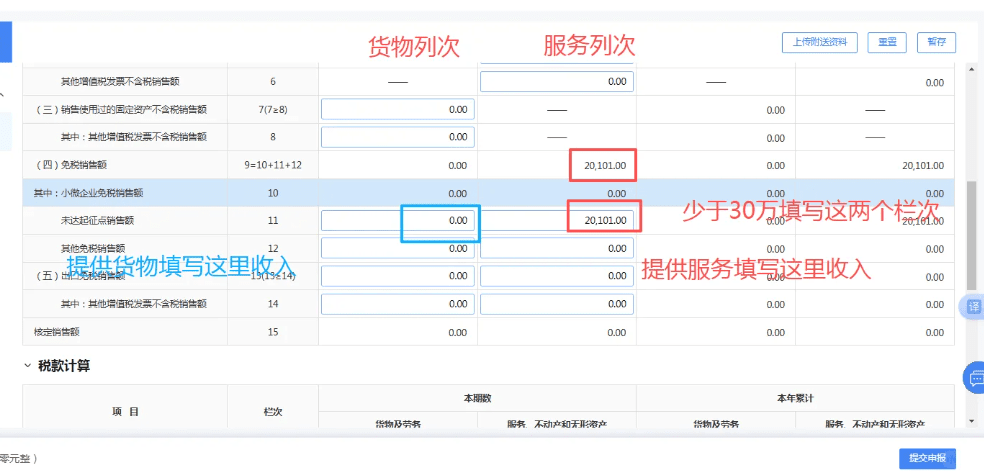
Task: Click the 9=10+11+12 formula cell
Action: (x=273, y=166)
